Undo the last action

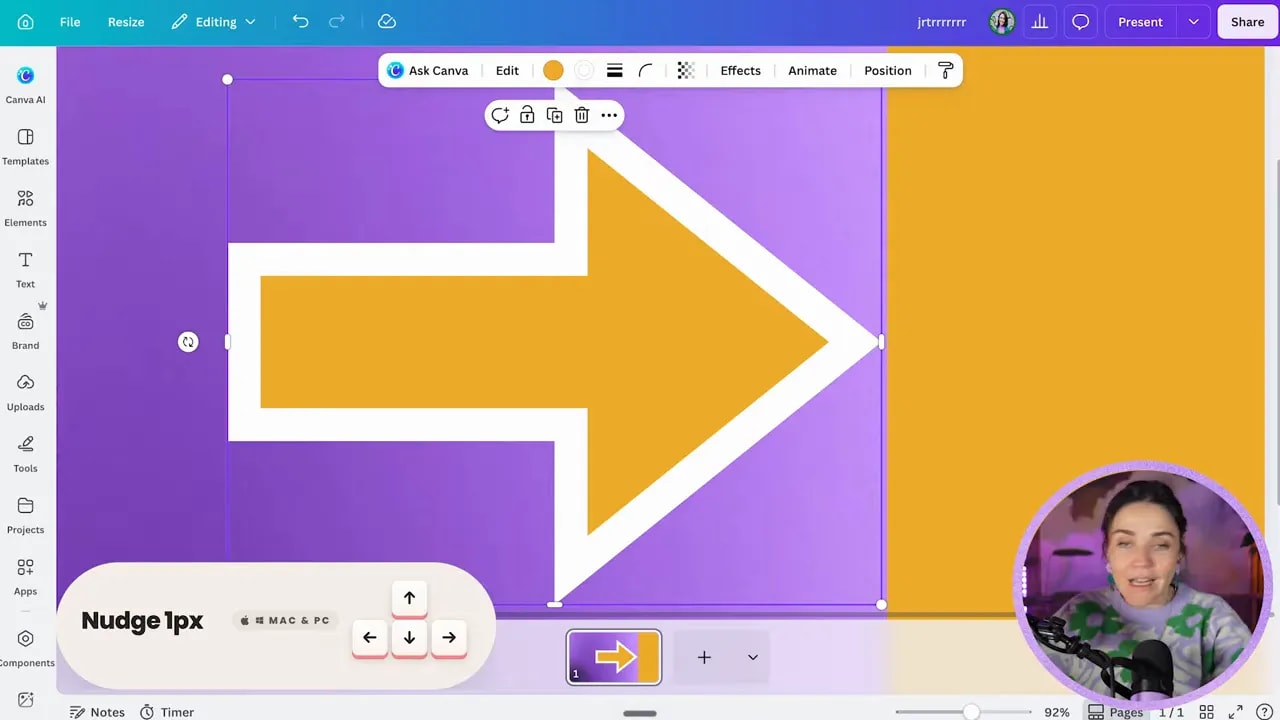point(300,22)
